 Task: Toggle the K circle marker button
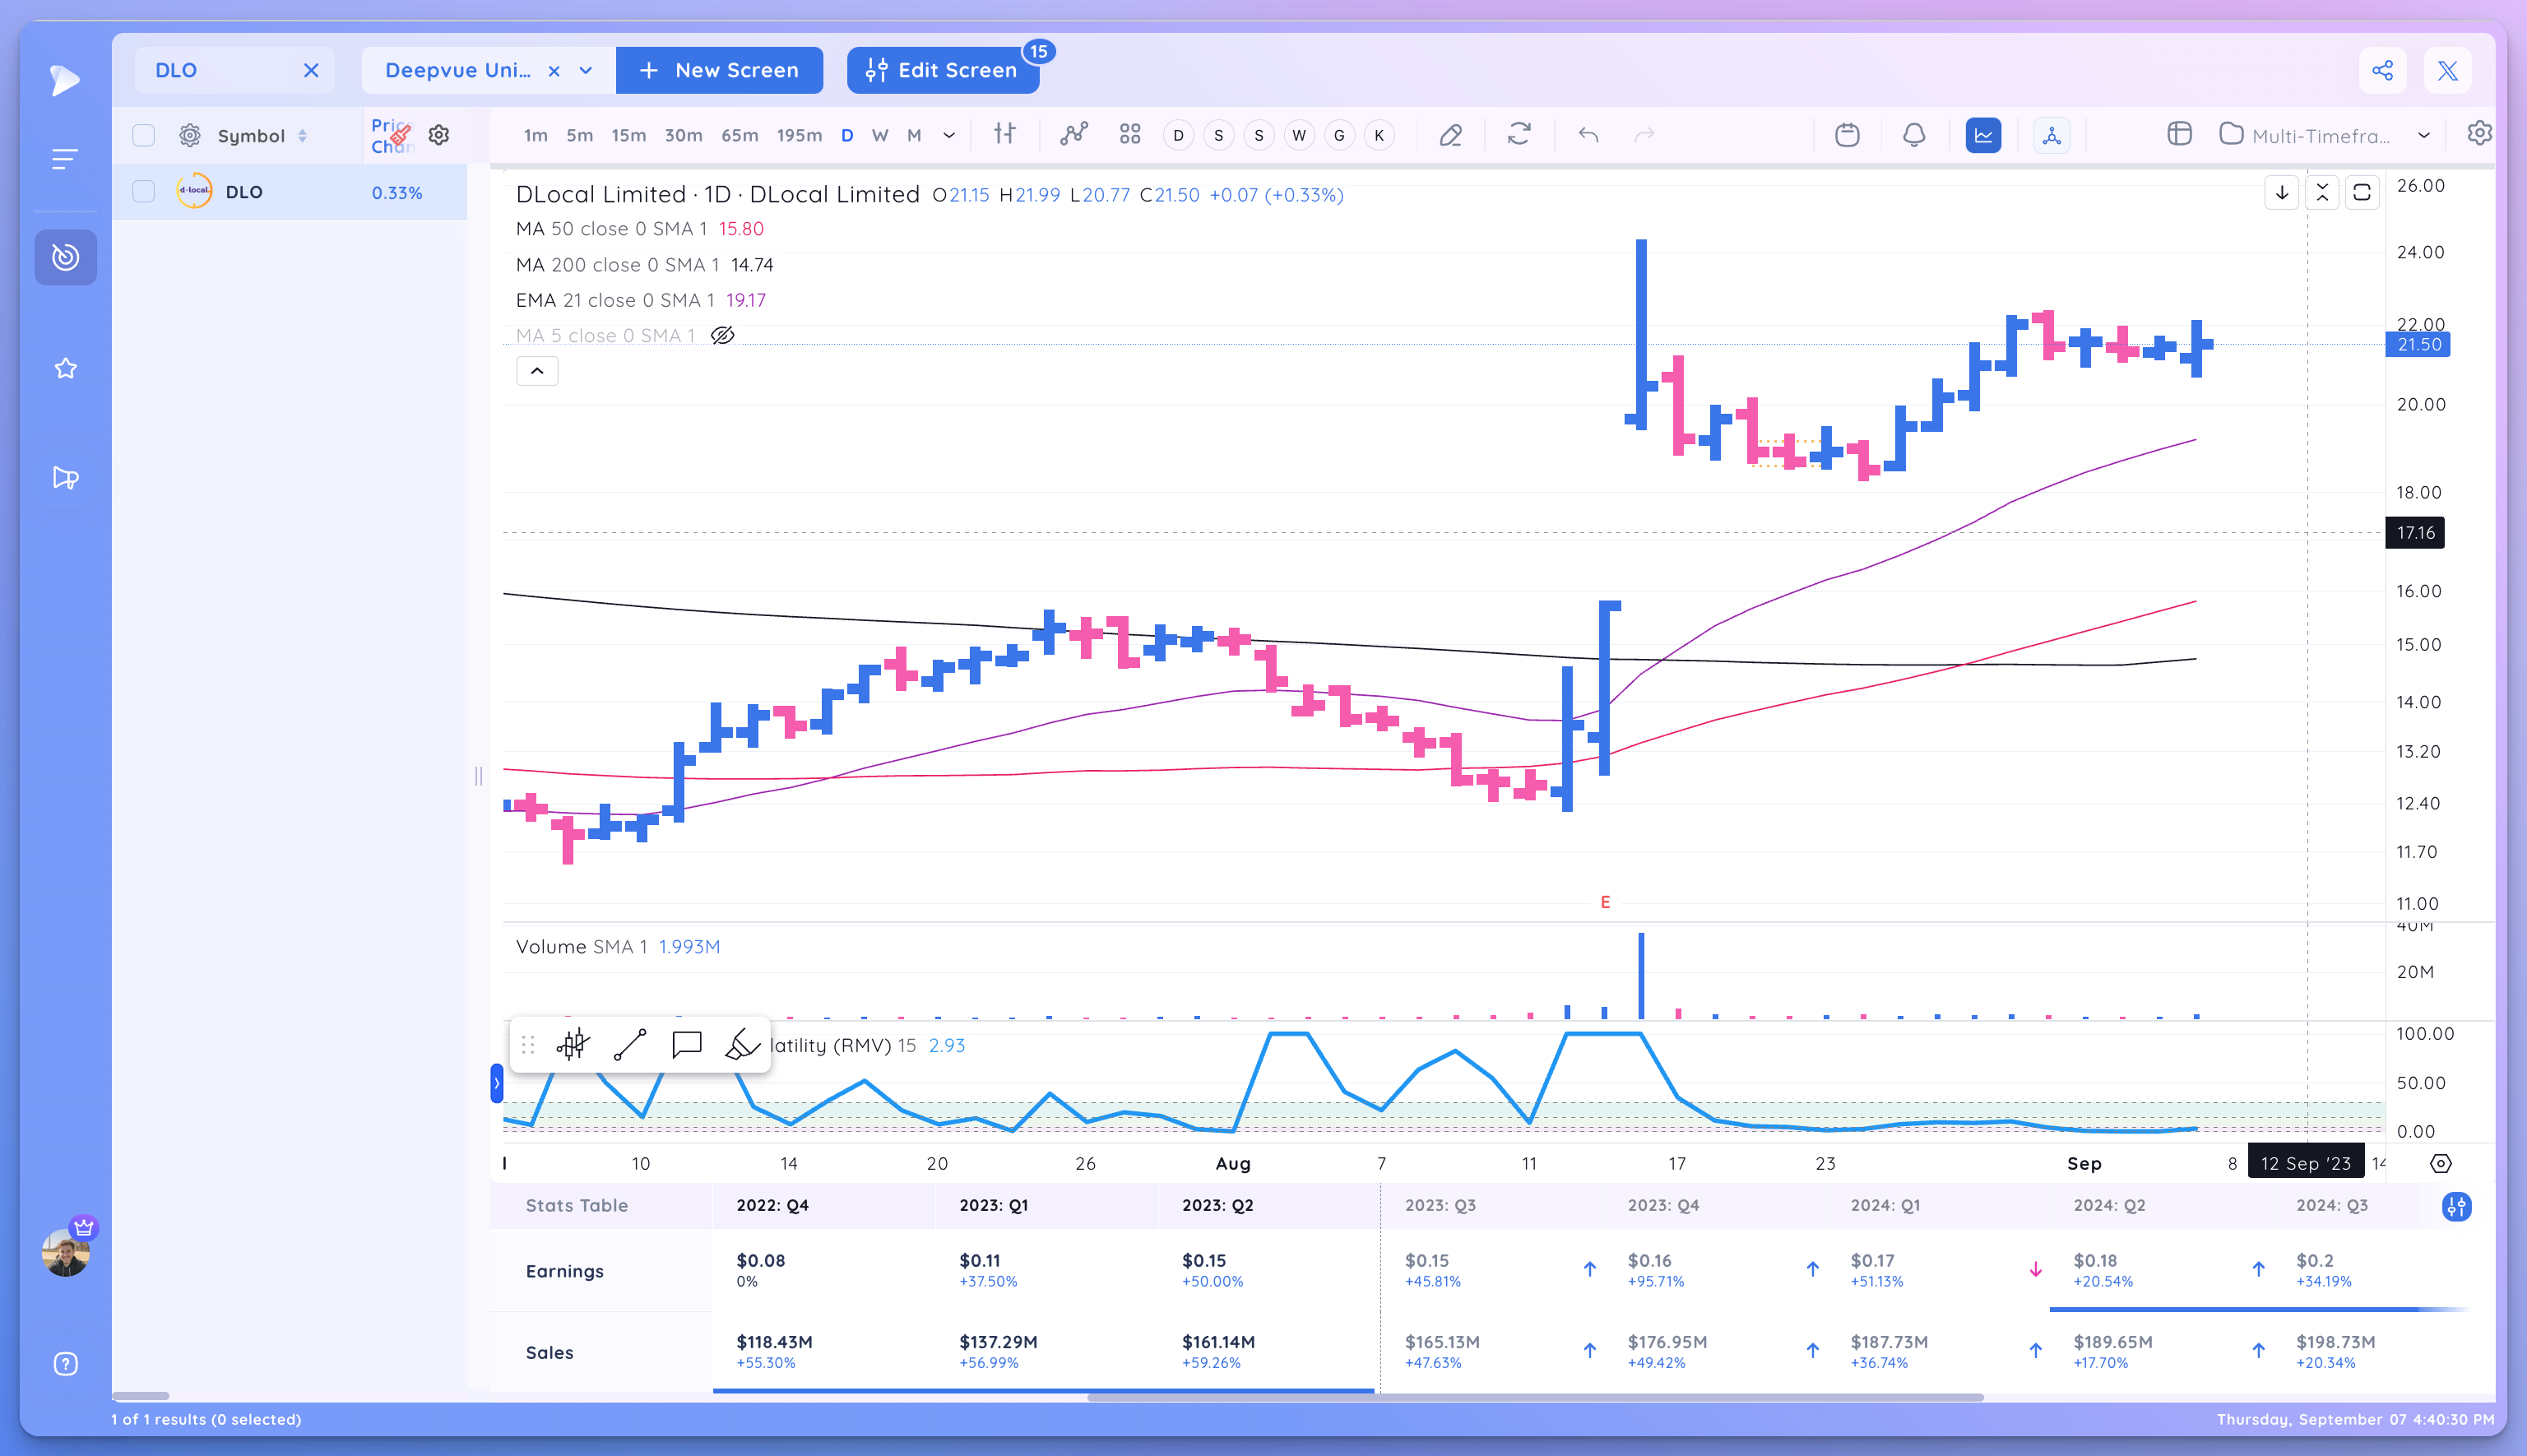[x=1379, y=135]
